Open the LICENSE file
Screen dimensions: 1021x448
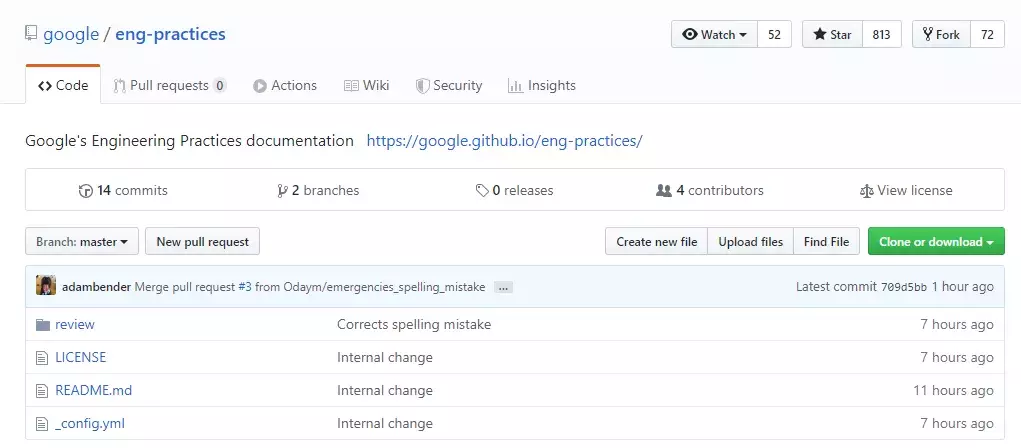[81, 357]
